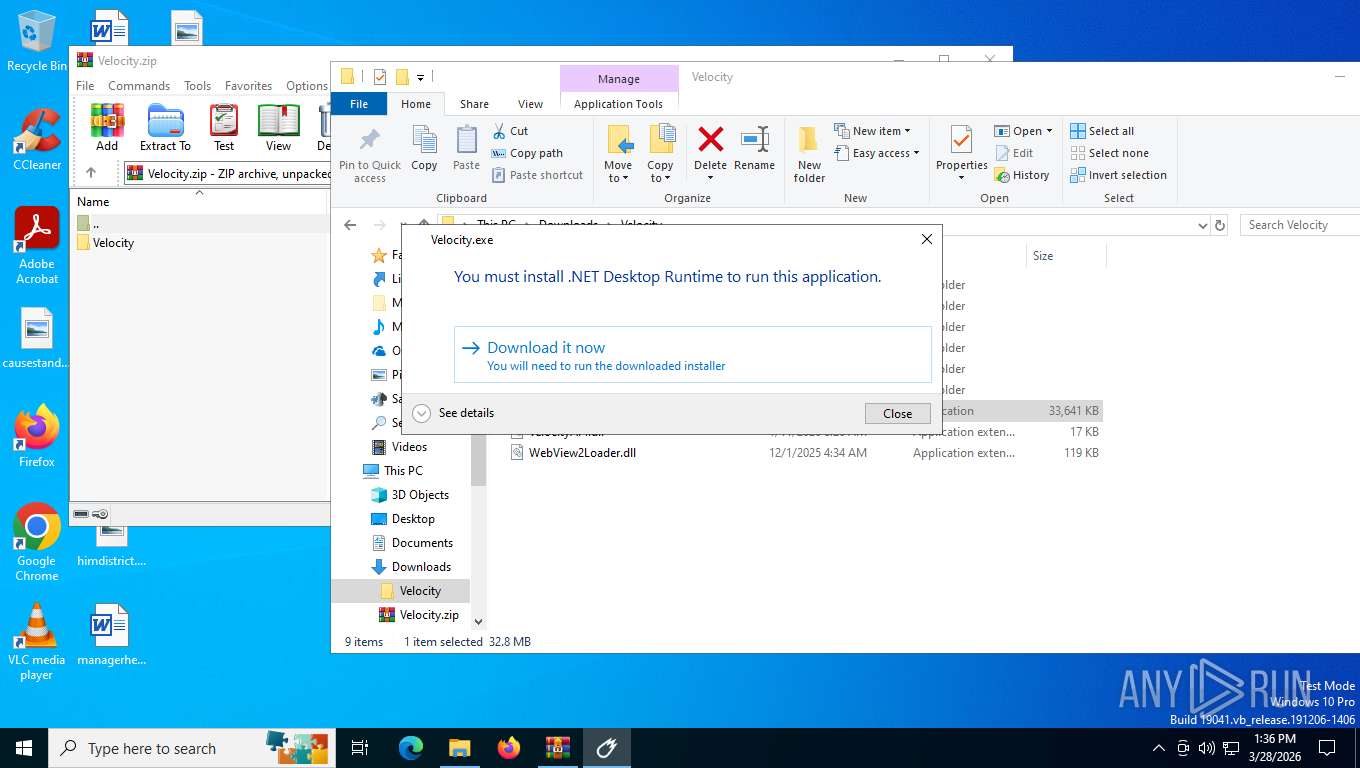Expand See details in Velocity.exe dialog
The height and width of the screenshot is (768, 1360).
pos(453,413)
